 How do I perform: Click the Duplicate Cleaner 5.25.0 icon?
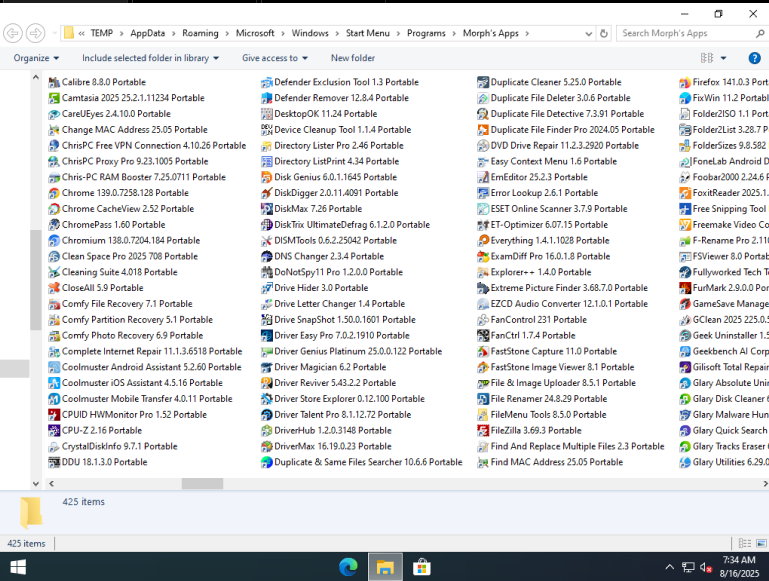tap(483, 82)
